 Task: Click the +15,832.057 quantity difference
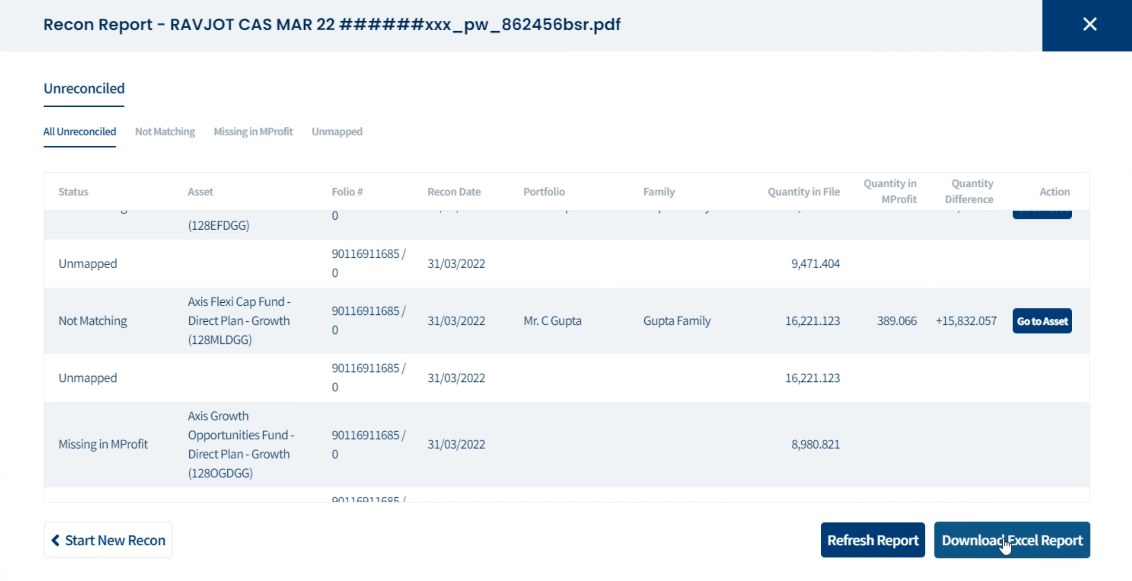pos(966,321)
